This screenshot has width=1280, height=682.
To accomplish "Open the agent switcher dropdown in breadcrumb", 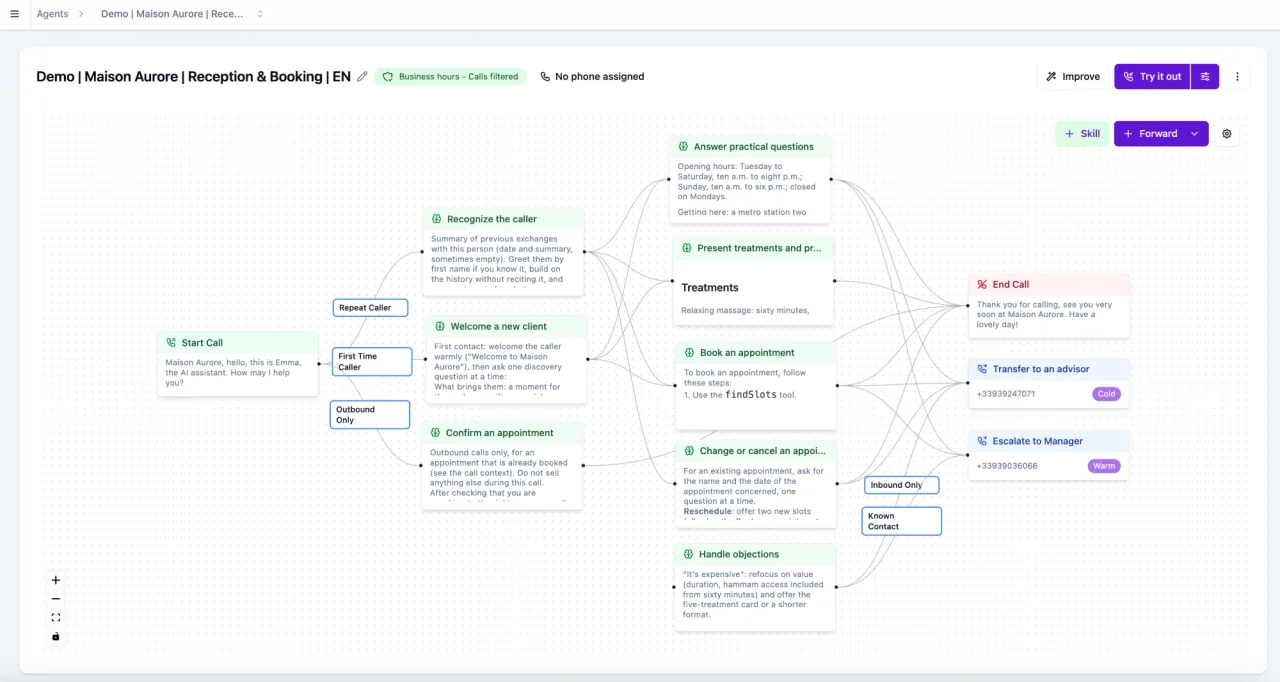I will (x=260, y=14).
